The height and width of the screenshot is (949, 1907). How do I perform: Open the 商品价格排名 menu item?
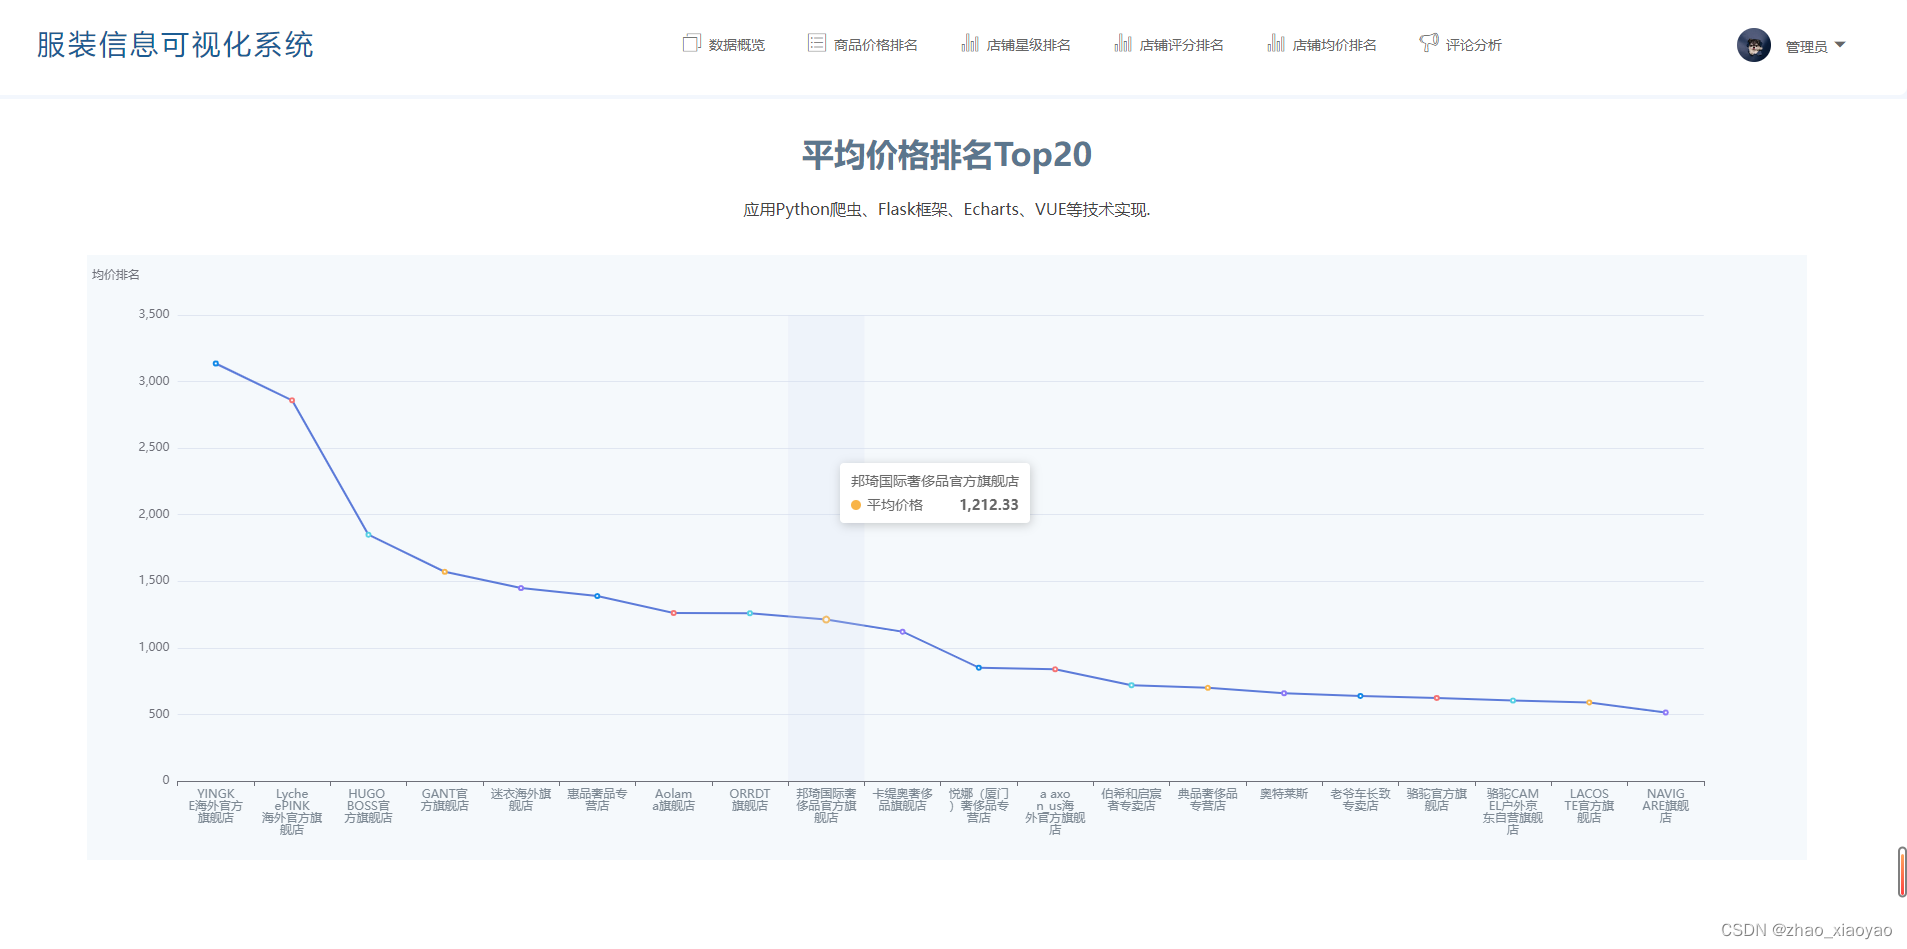click(x=863, y=44)
